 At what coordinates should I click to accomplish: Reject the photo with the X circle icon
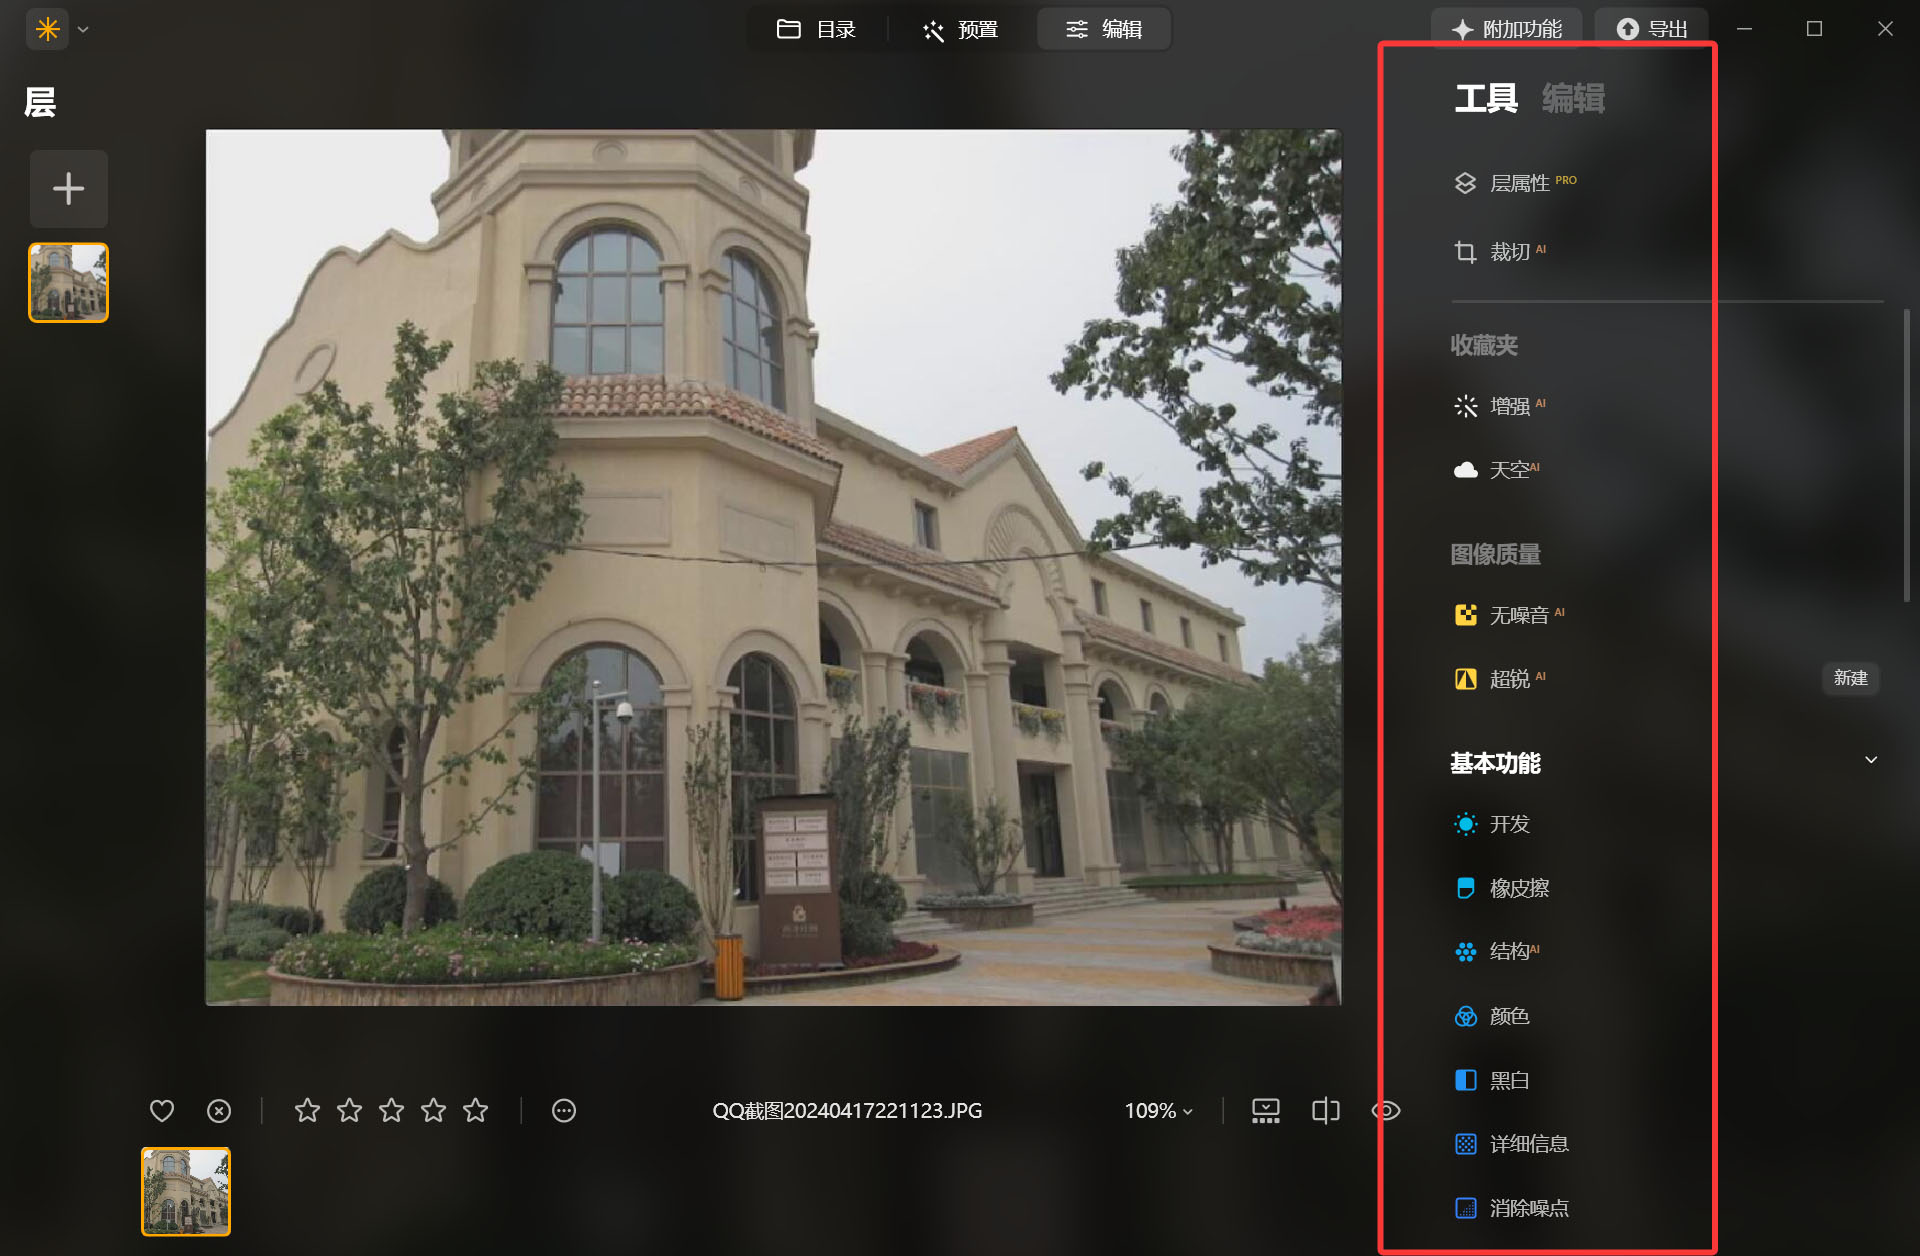[x=219, y=1110]
